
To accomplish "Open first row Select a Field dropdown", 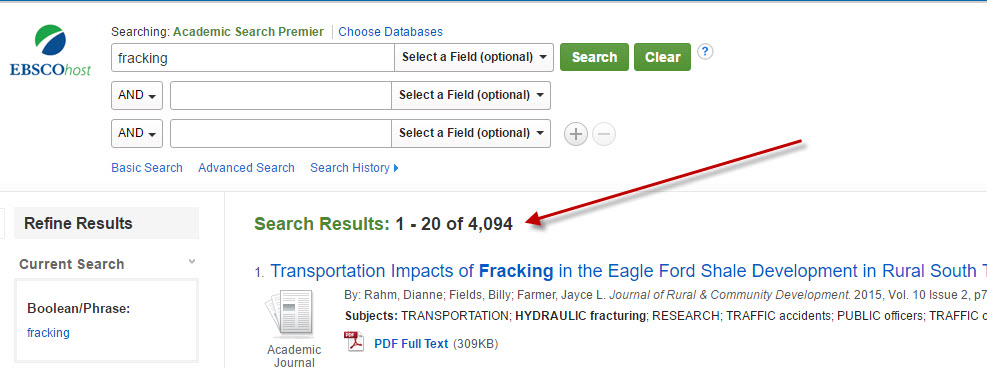I will tap(474, 57).
